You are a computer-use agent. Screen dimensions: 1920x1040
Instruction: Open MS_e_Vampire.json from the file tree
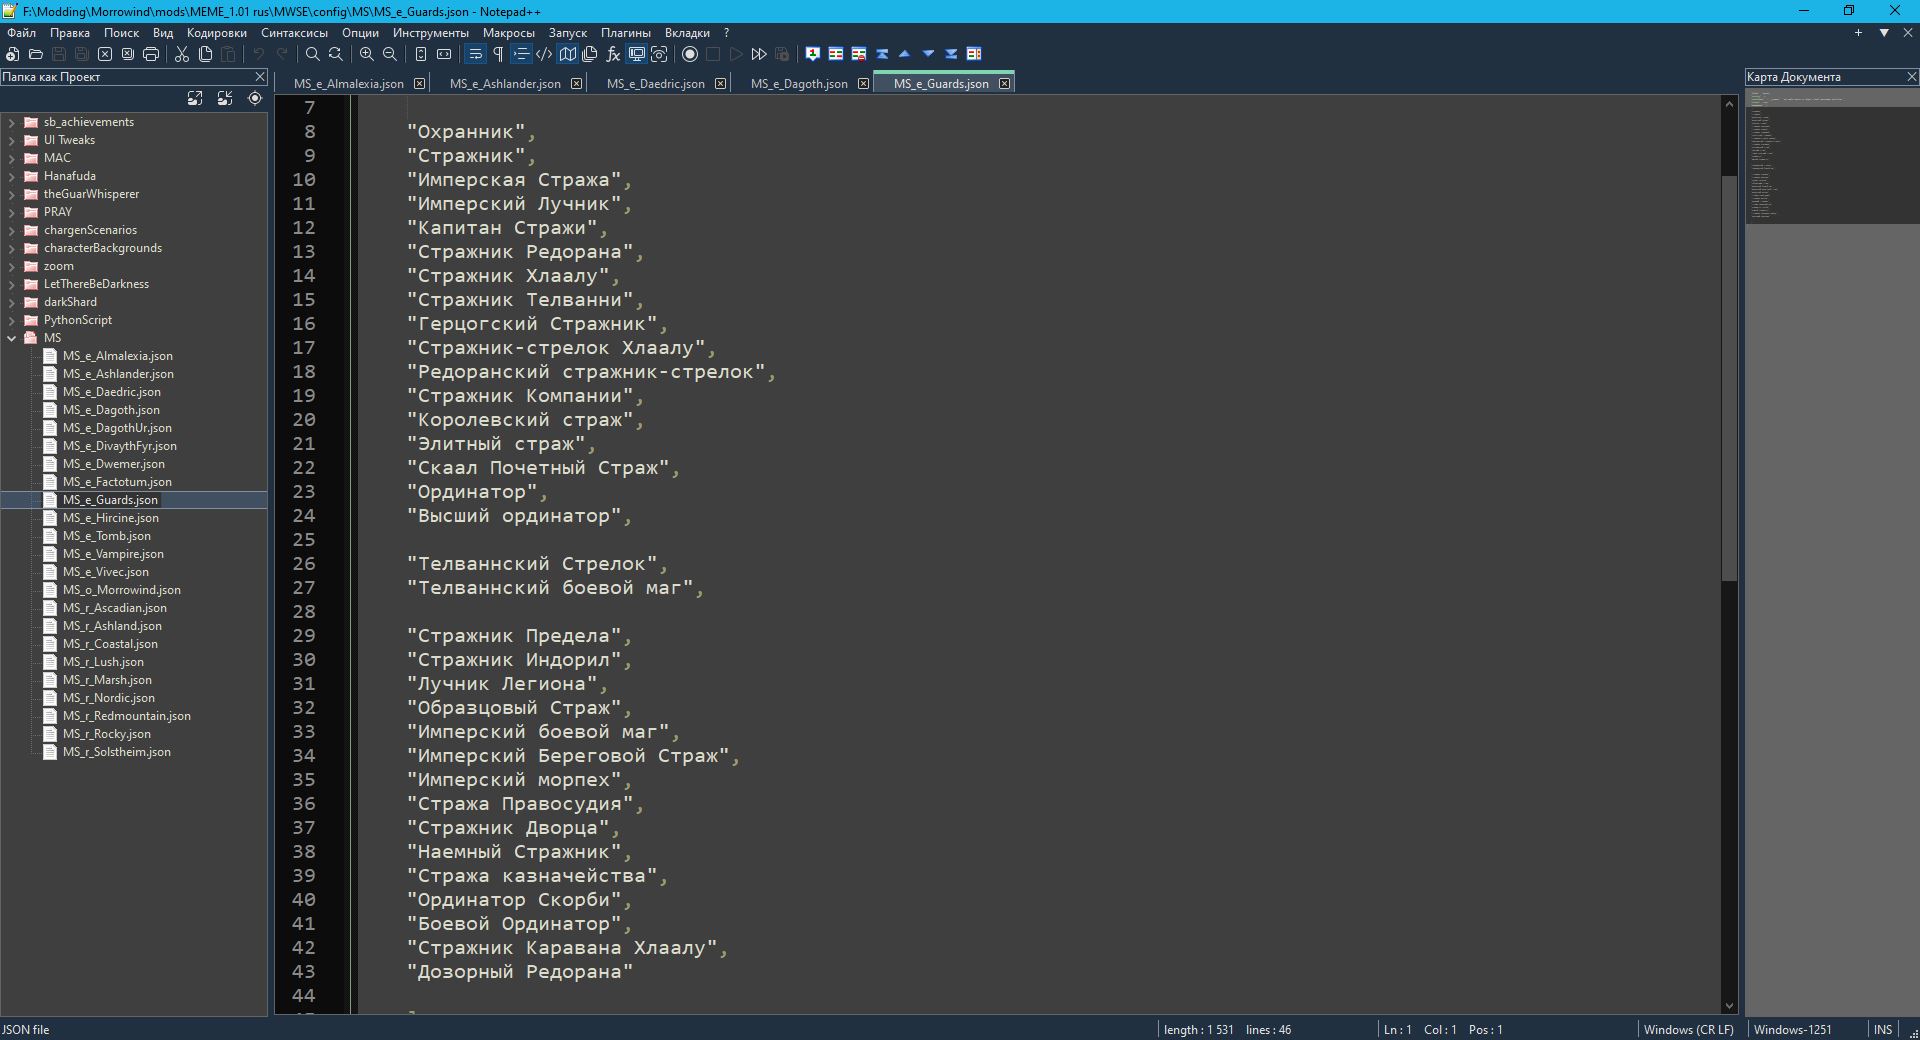pyautogui.click(x=113, y=554)
